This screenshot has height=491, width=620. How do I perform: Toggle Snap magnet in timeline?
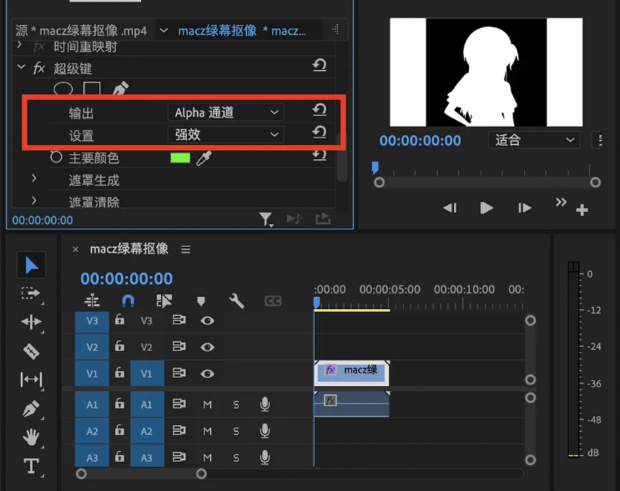[128, 301]
